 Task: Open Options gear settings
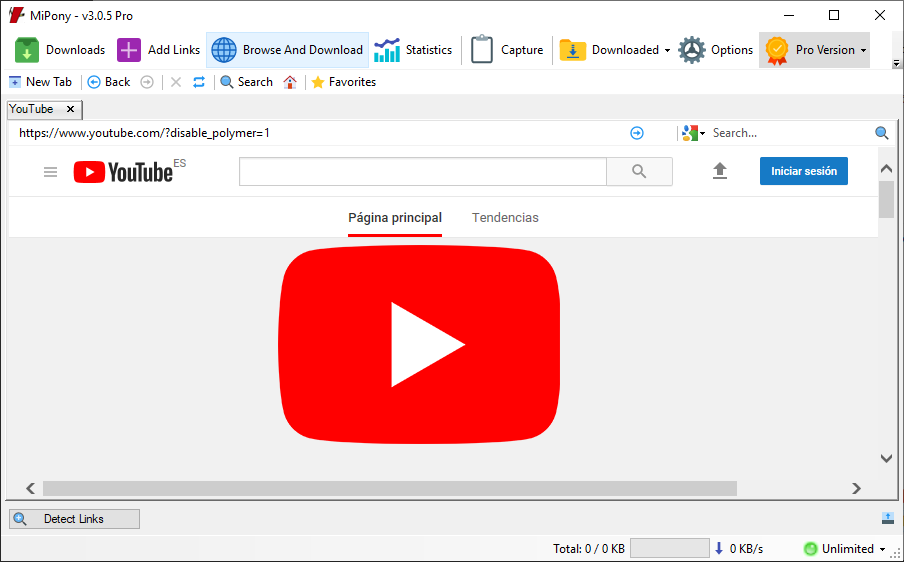pyautogui.click(x=715, y=50)
